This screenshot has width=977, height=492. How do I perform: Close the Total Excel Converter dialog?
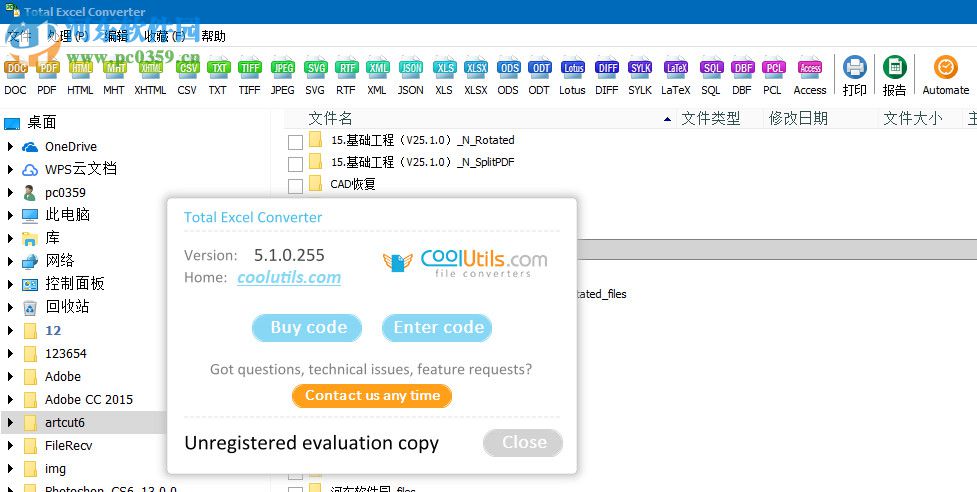[523, 443]
